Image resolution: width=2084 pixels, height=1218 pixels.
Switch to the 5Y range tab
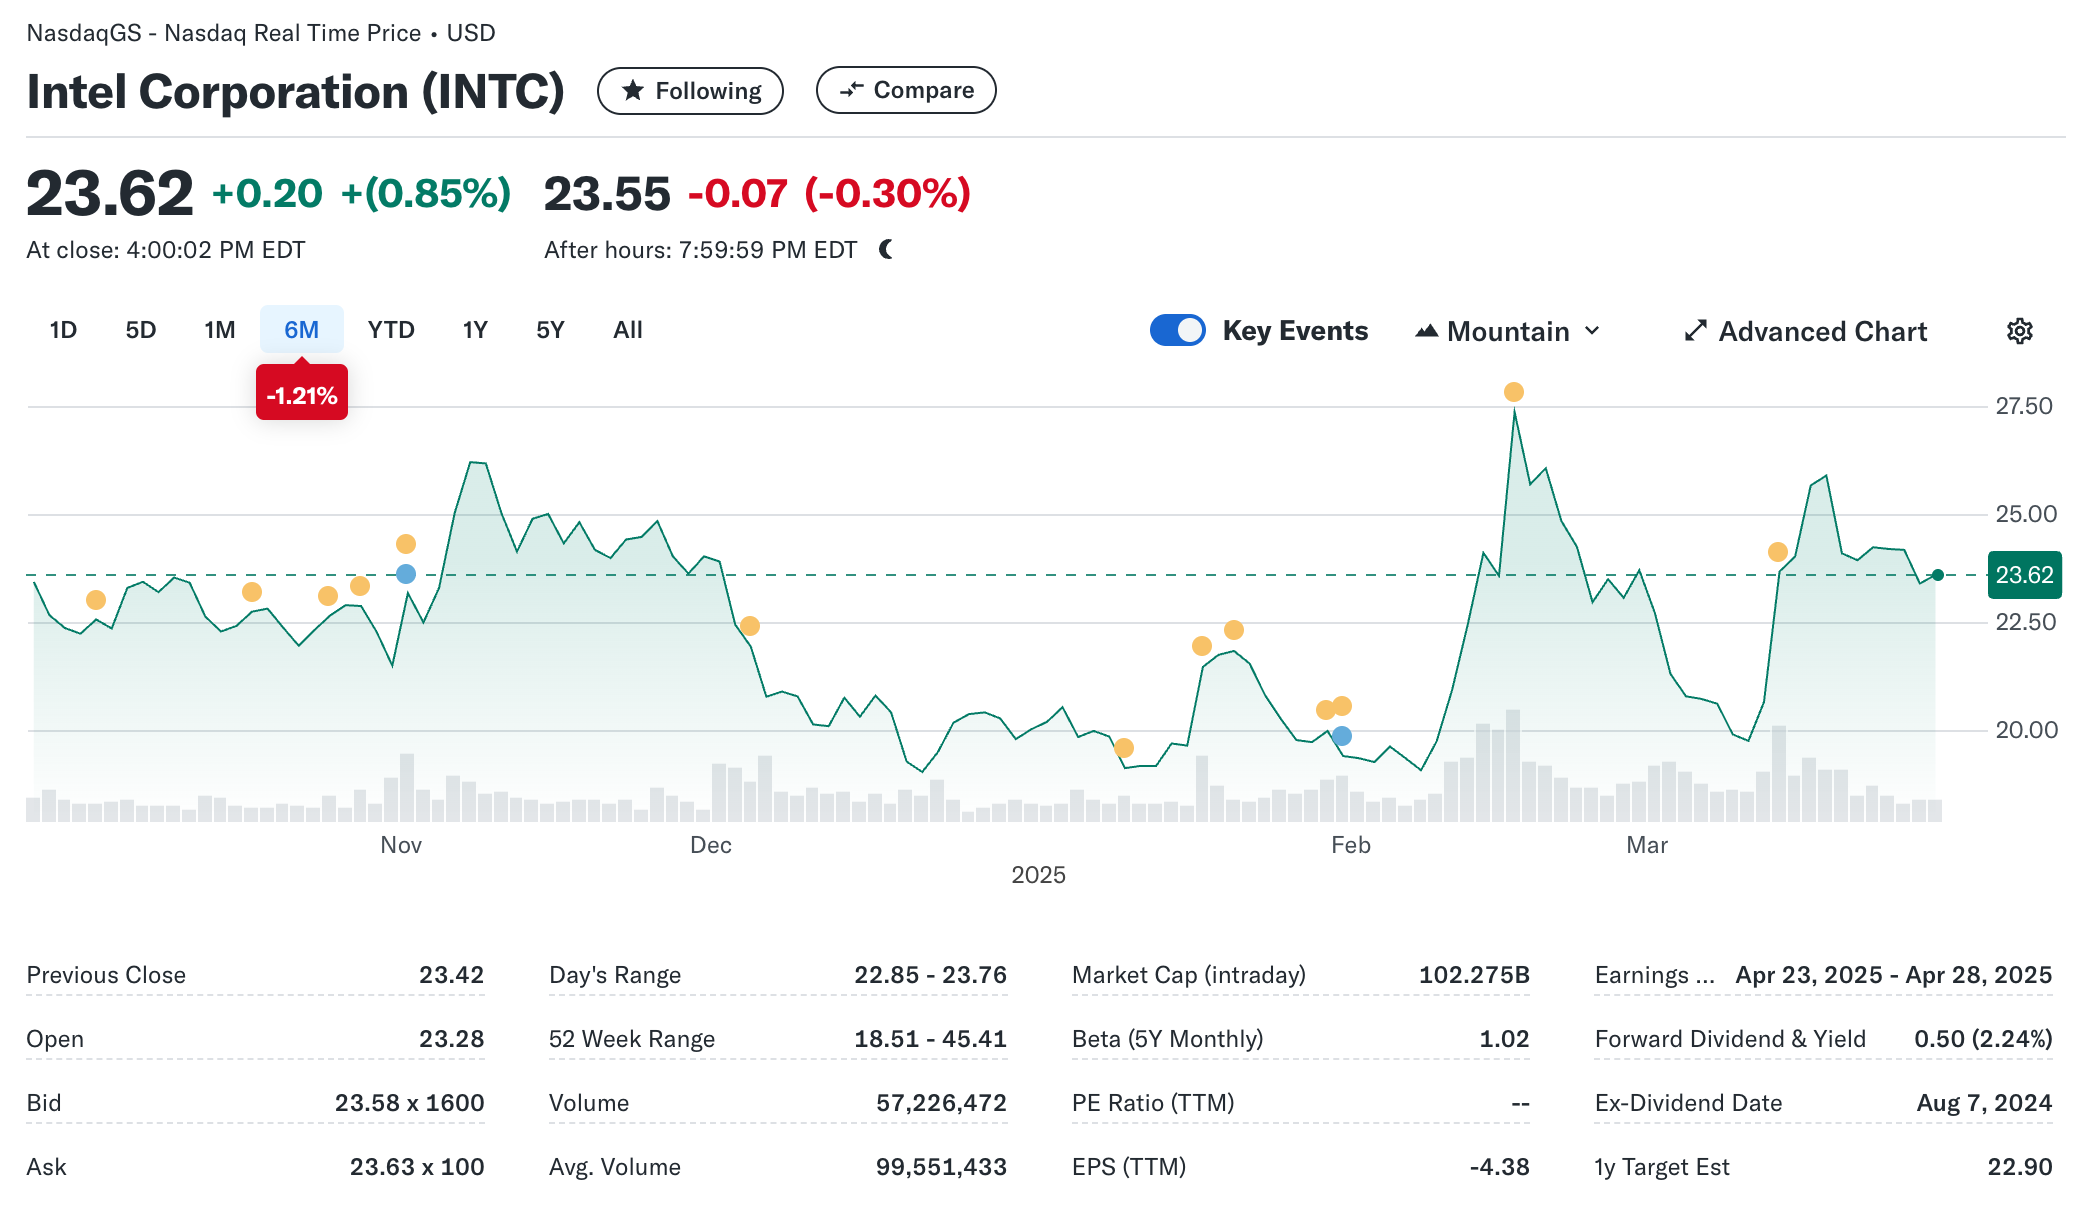pyautogui.click(x=550, y=330)
